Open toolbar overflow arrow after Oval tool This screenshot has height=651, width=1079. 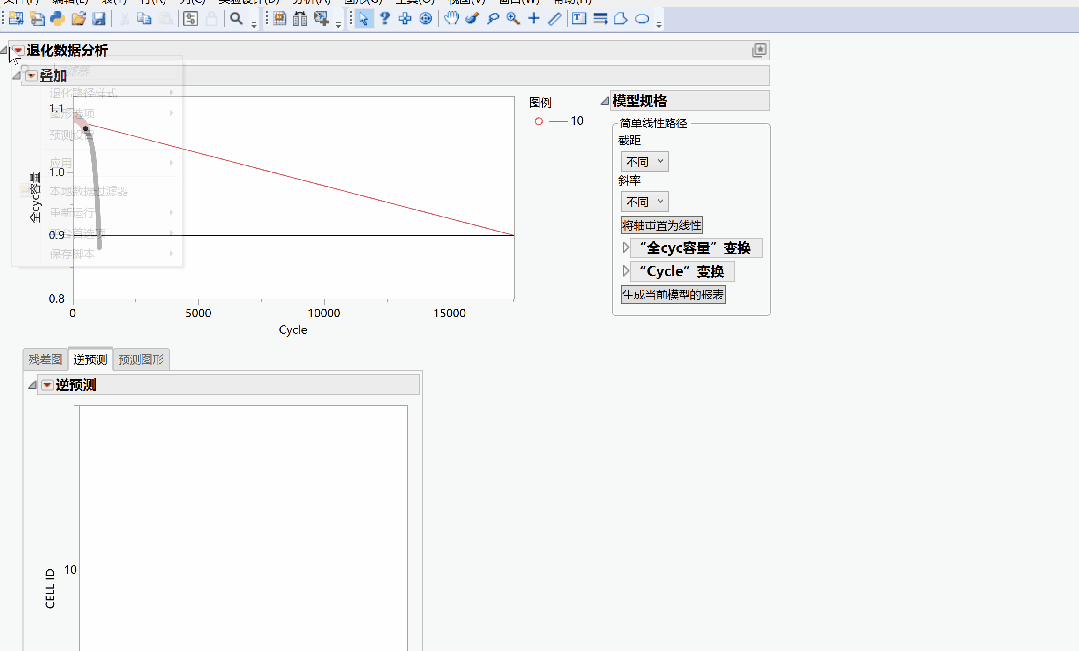pos(659,24)
